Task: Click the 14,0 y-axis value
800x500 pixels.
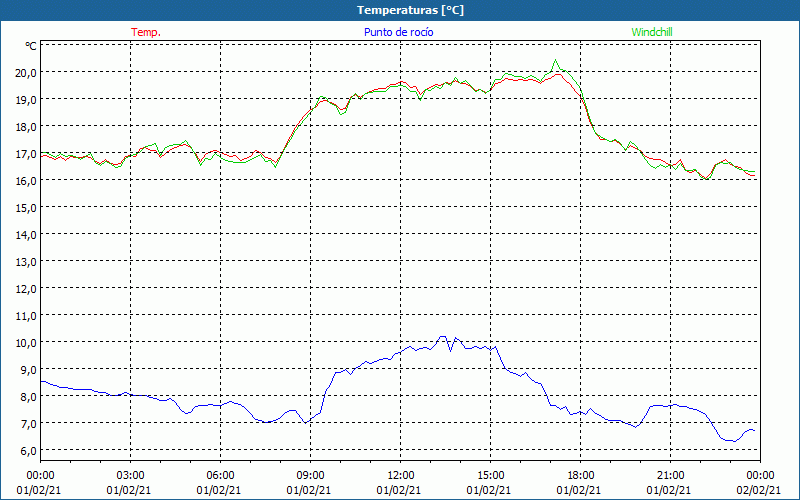Action: pyautogui.click(x=26, y=235)
